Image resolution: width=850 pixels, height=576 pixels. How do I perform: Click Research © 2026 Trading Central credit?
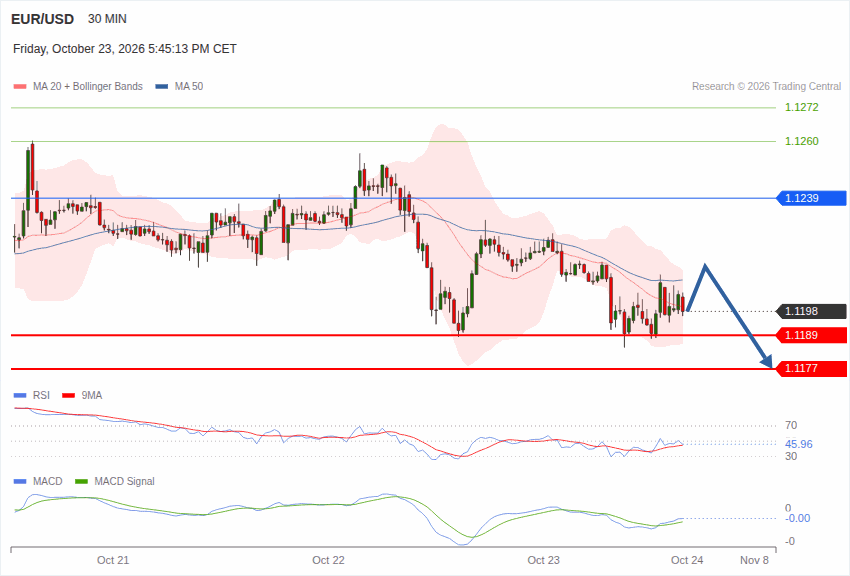[767, 87]
